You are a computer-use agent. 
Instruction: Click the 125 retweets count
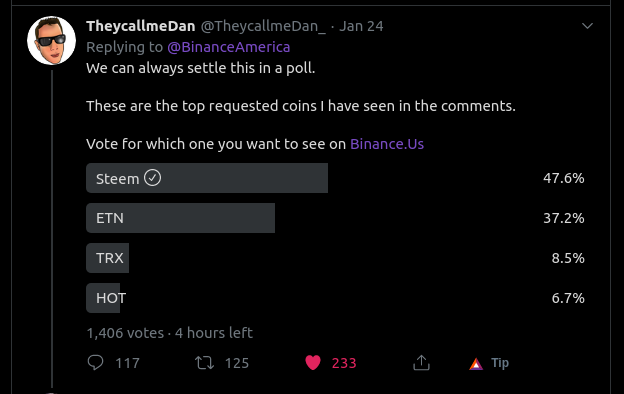[x=237, y=363]
